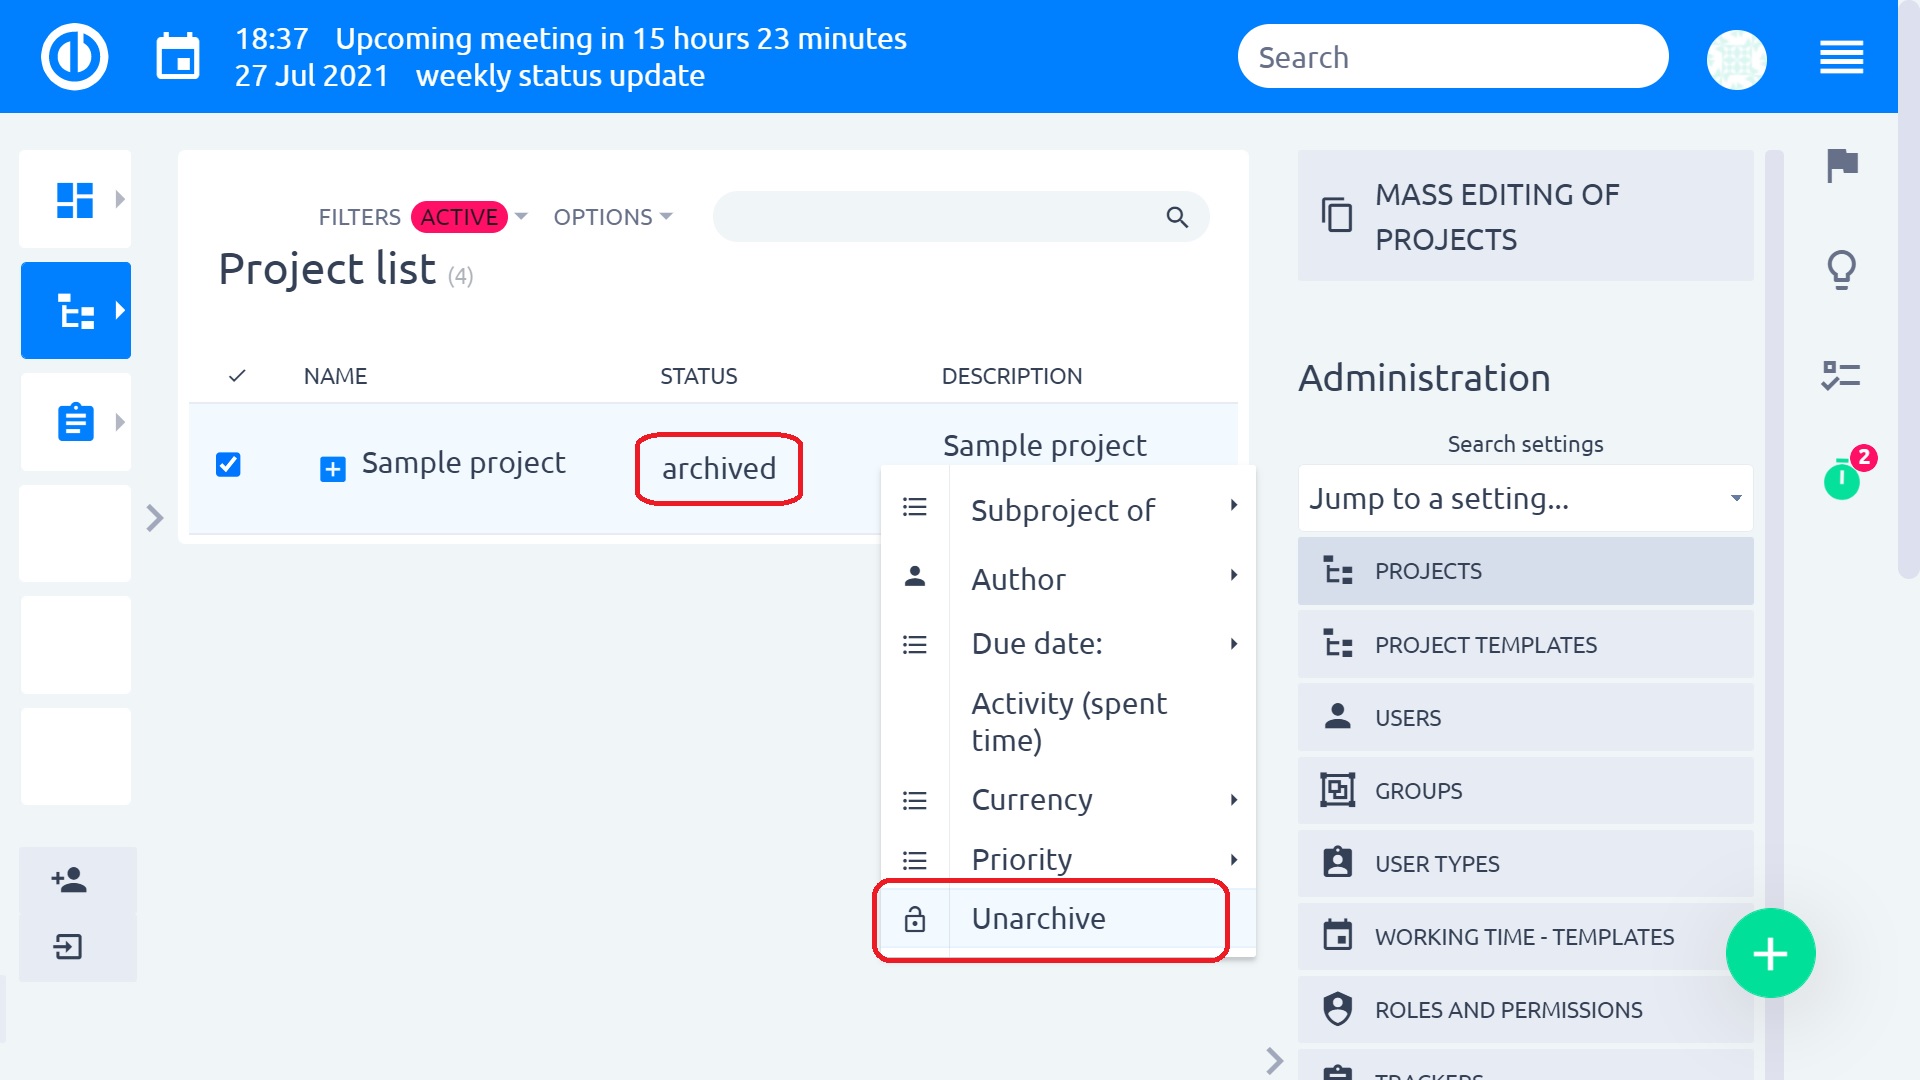1920x1080 pixels.
Task: Click the Search field in the top bar
Action: tap(1452, 56)
